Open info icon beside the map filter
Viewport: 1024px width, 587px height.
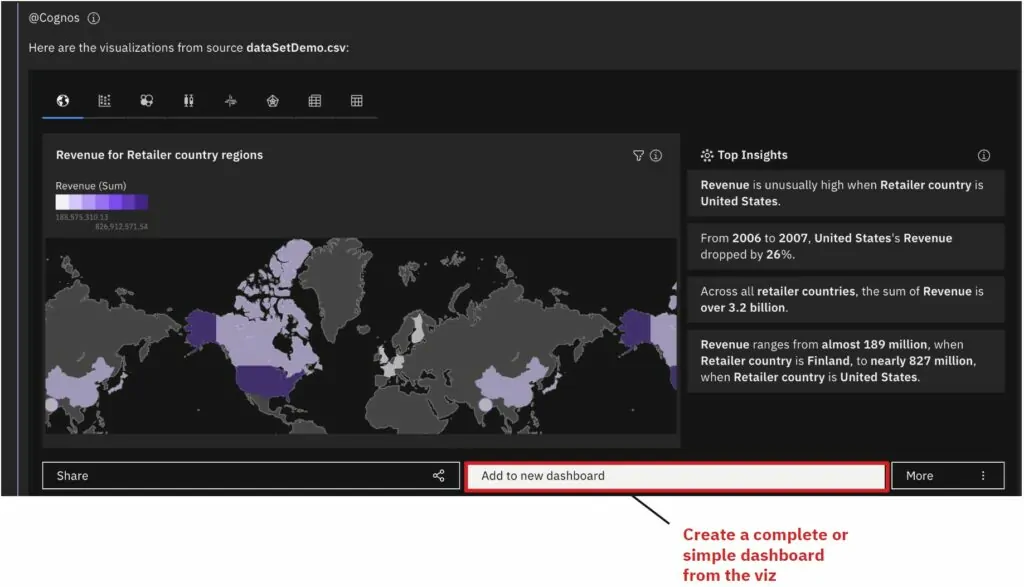(x=656, y=156)
